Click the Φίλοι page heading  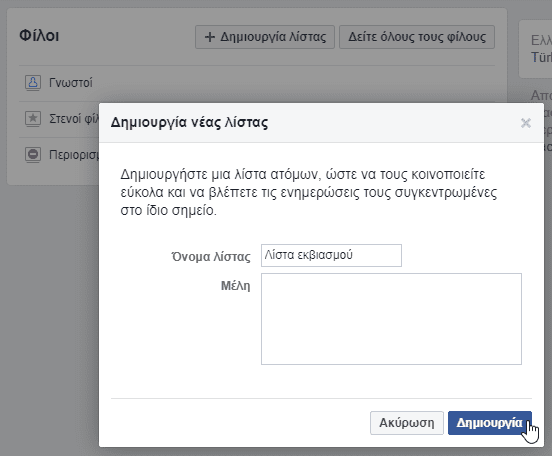(39, 36)
